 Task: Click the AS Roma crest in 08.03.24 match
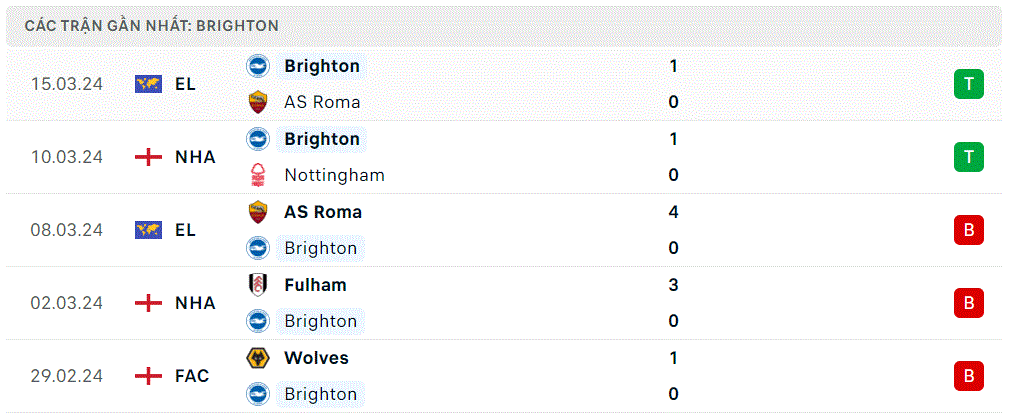[258, 212]
